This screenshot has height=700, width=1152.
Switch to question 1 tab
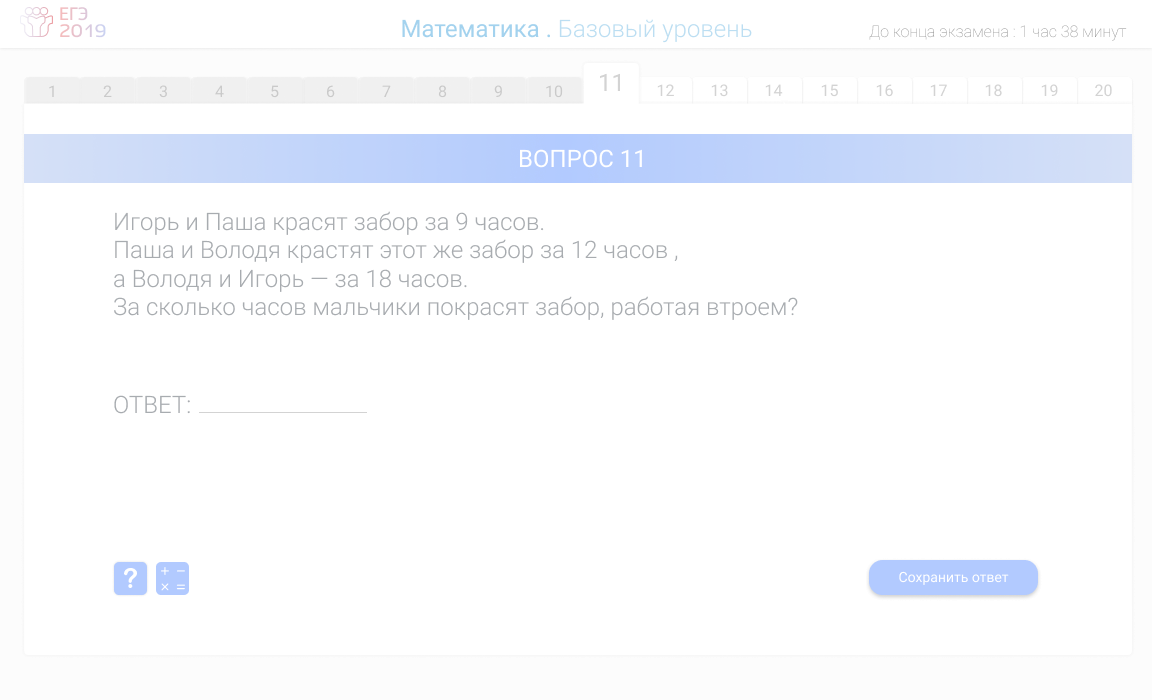coord(52,90)
